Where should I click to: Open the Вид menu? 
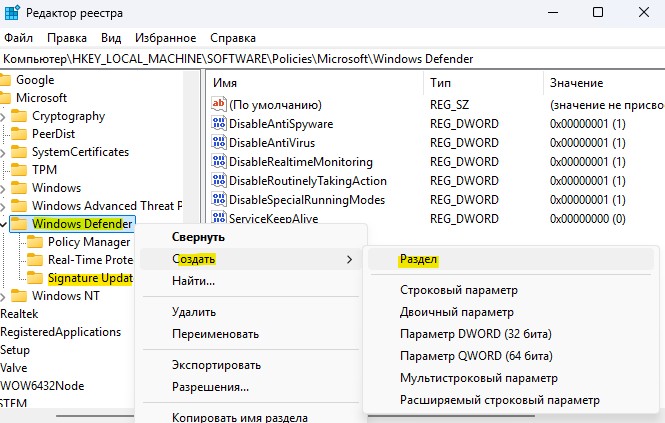pos(111,38)
